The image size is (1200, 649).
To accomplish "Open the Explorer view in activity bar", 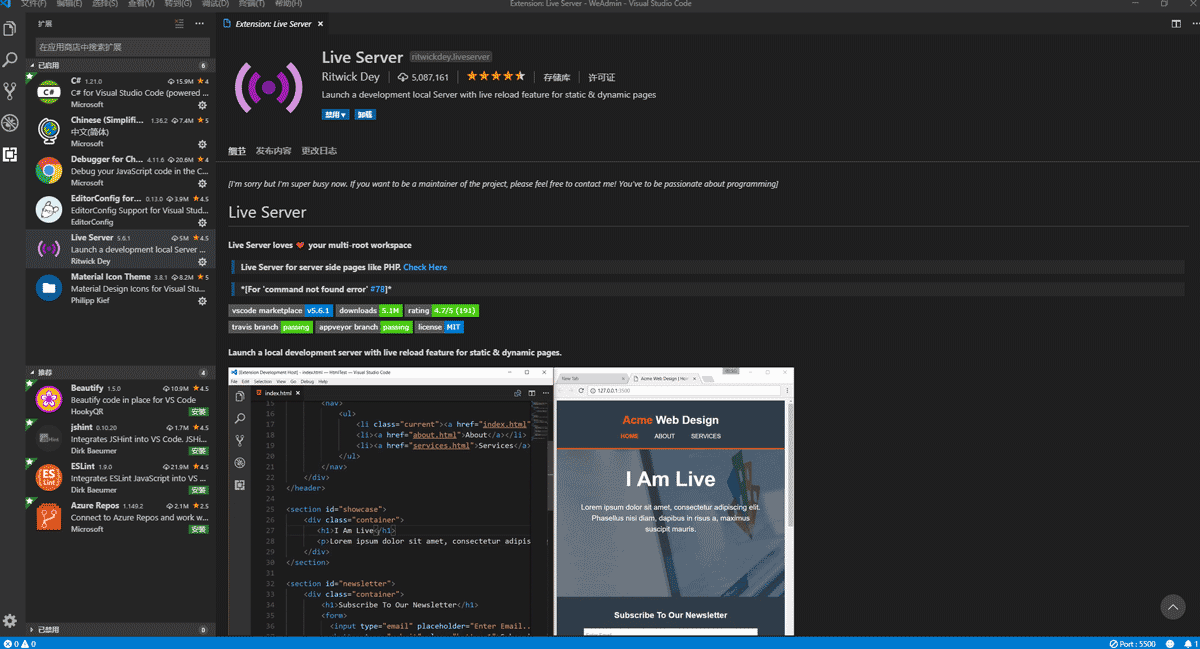I will click(x=10, y=28).
